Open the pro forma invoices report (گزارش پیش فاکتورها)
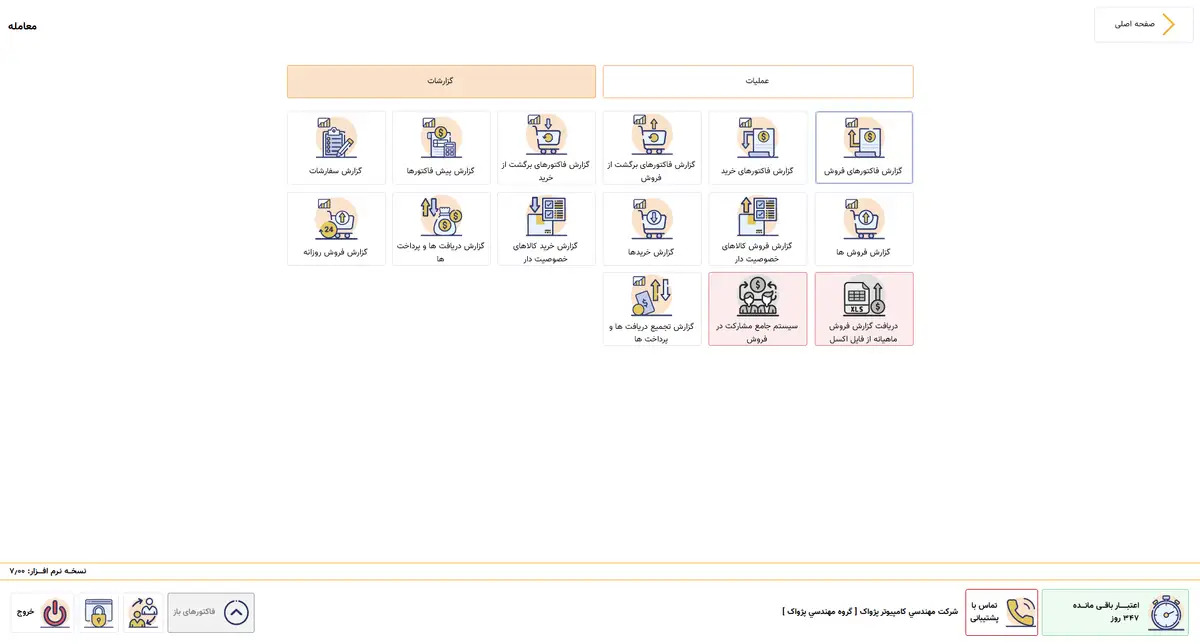1200x644 pixels. pos(441,147)
